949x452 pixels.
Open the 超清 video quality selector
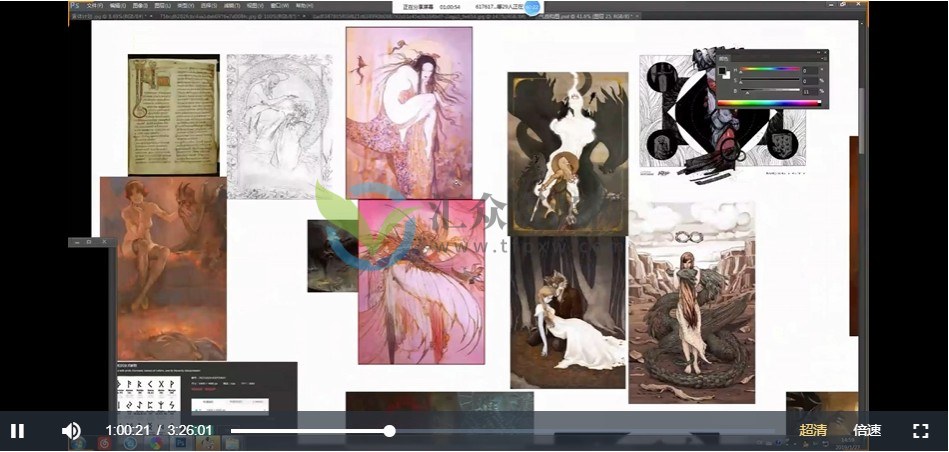tap(813, 431)
